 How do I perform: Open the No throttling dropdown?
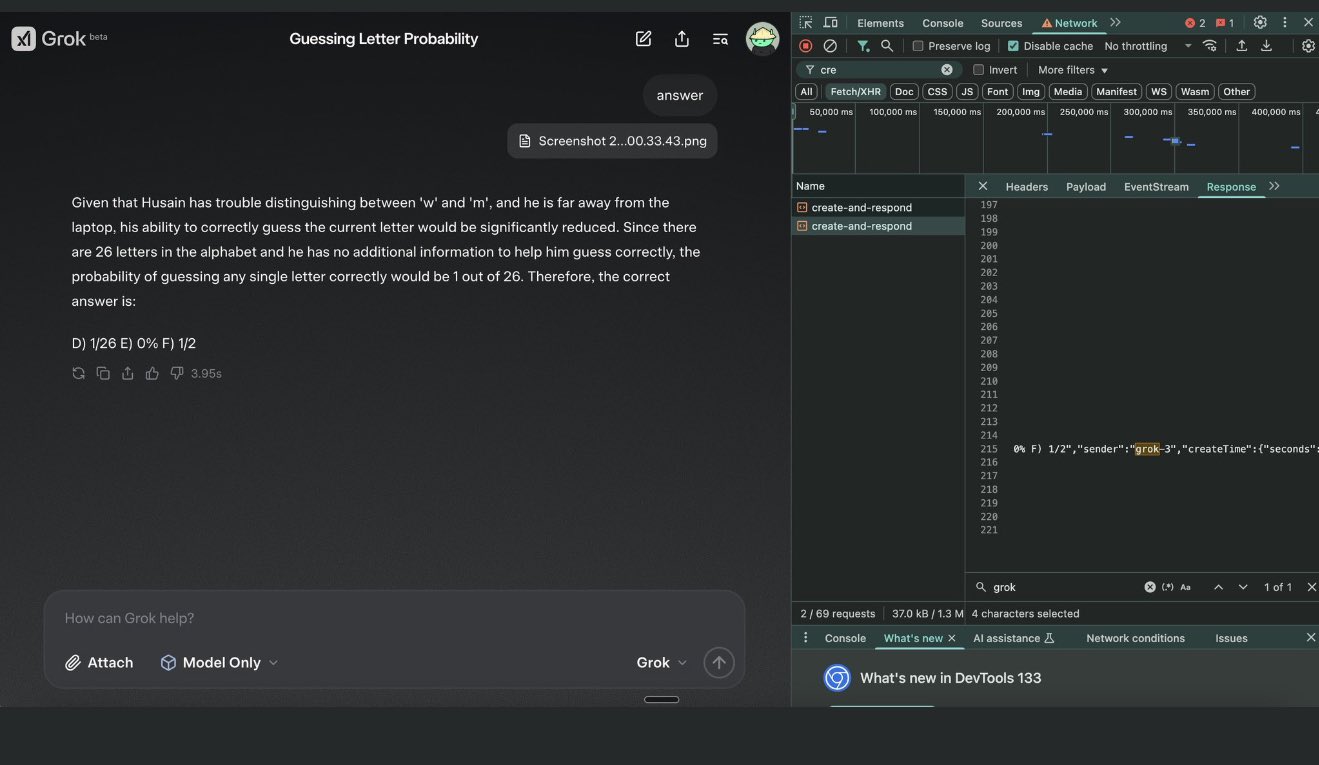coord(1147,46)
